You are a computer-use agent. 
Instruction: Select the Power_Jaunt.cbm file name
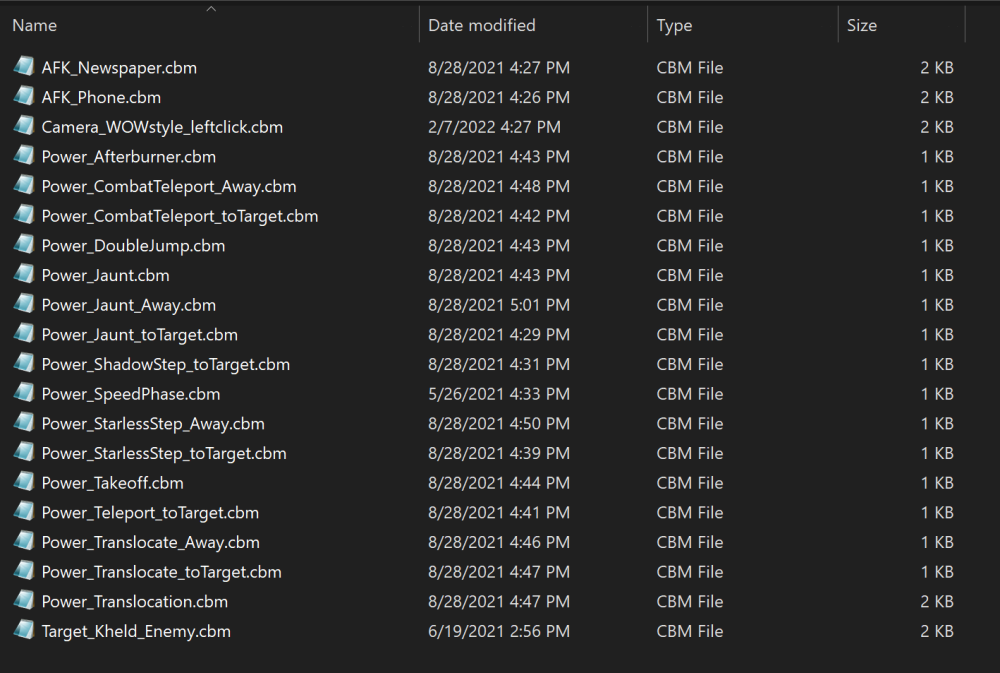point(105,275)
